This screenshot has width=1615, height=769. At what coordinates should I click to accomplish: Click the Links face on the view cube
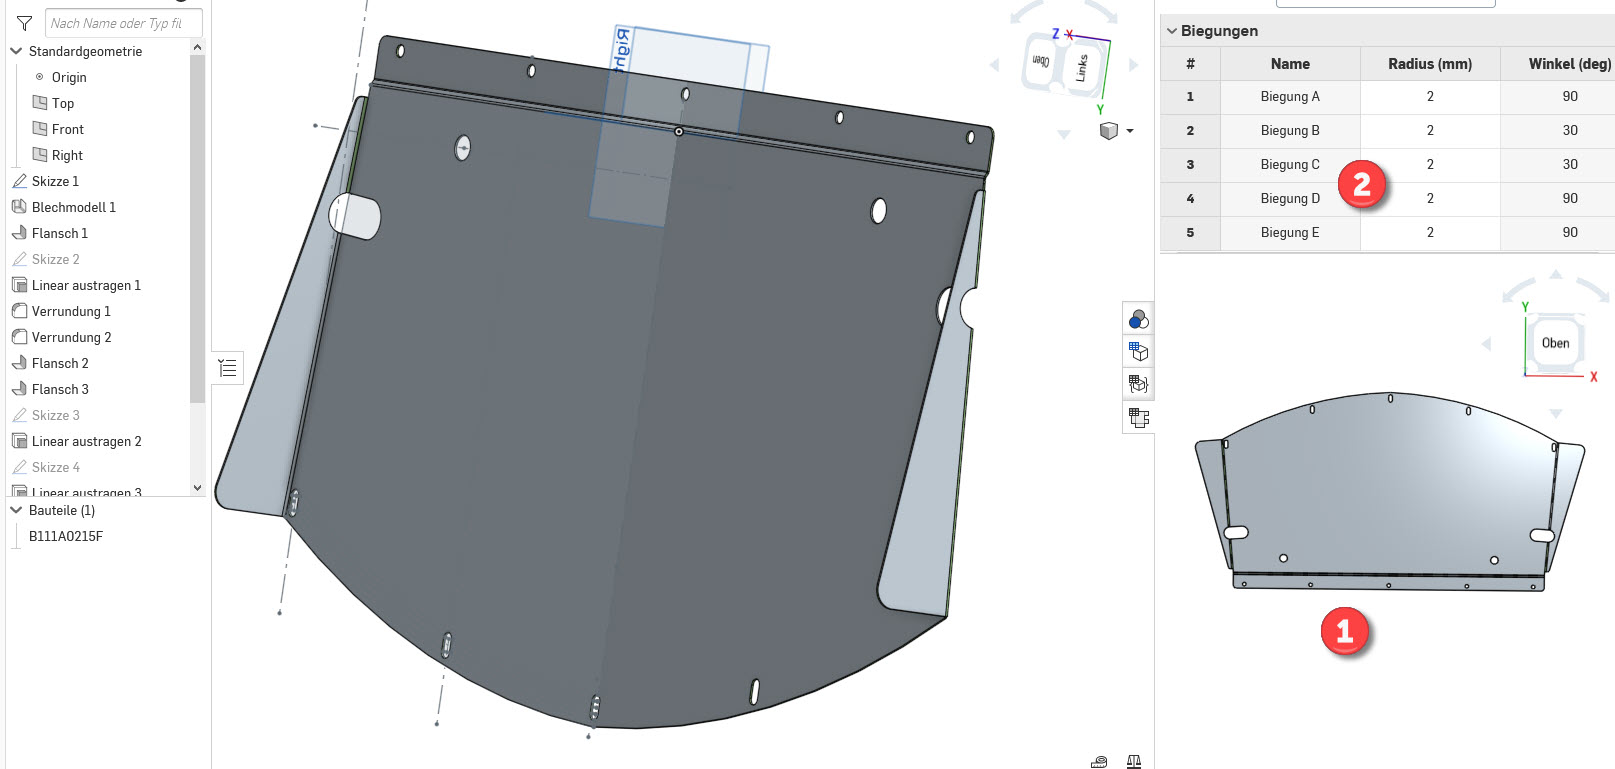coord(1081,68)
